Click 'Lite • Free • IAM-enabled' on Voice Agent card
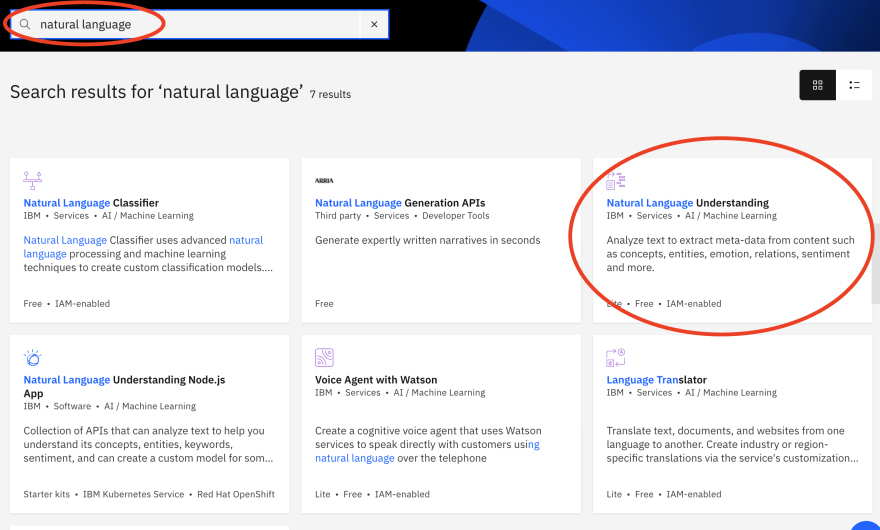The width and height of the screenshot is (880, 530). click(x=372, y=494)
